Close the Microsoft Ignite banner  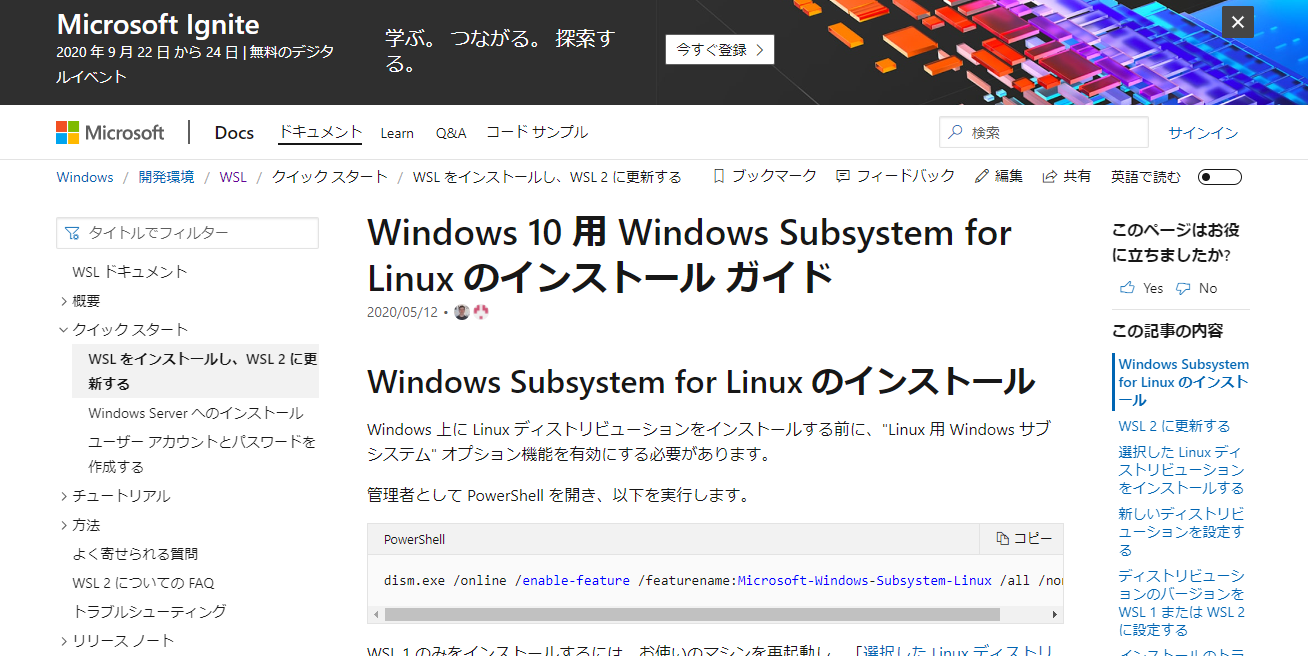coord(1238,22)
